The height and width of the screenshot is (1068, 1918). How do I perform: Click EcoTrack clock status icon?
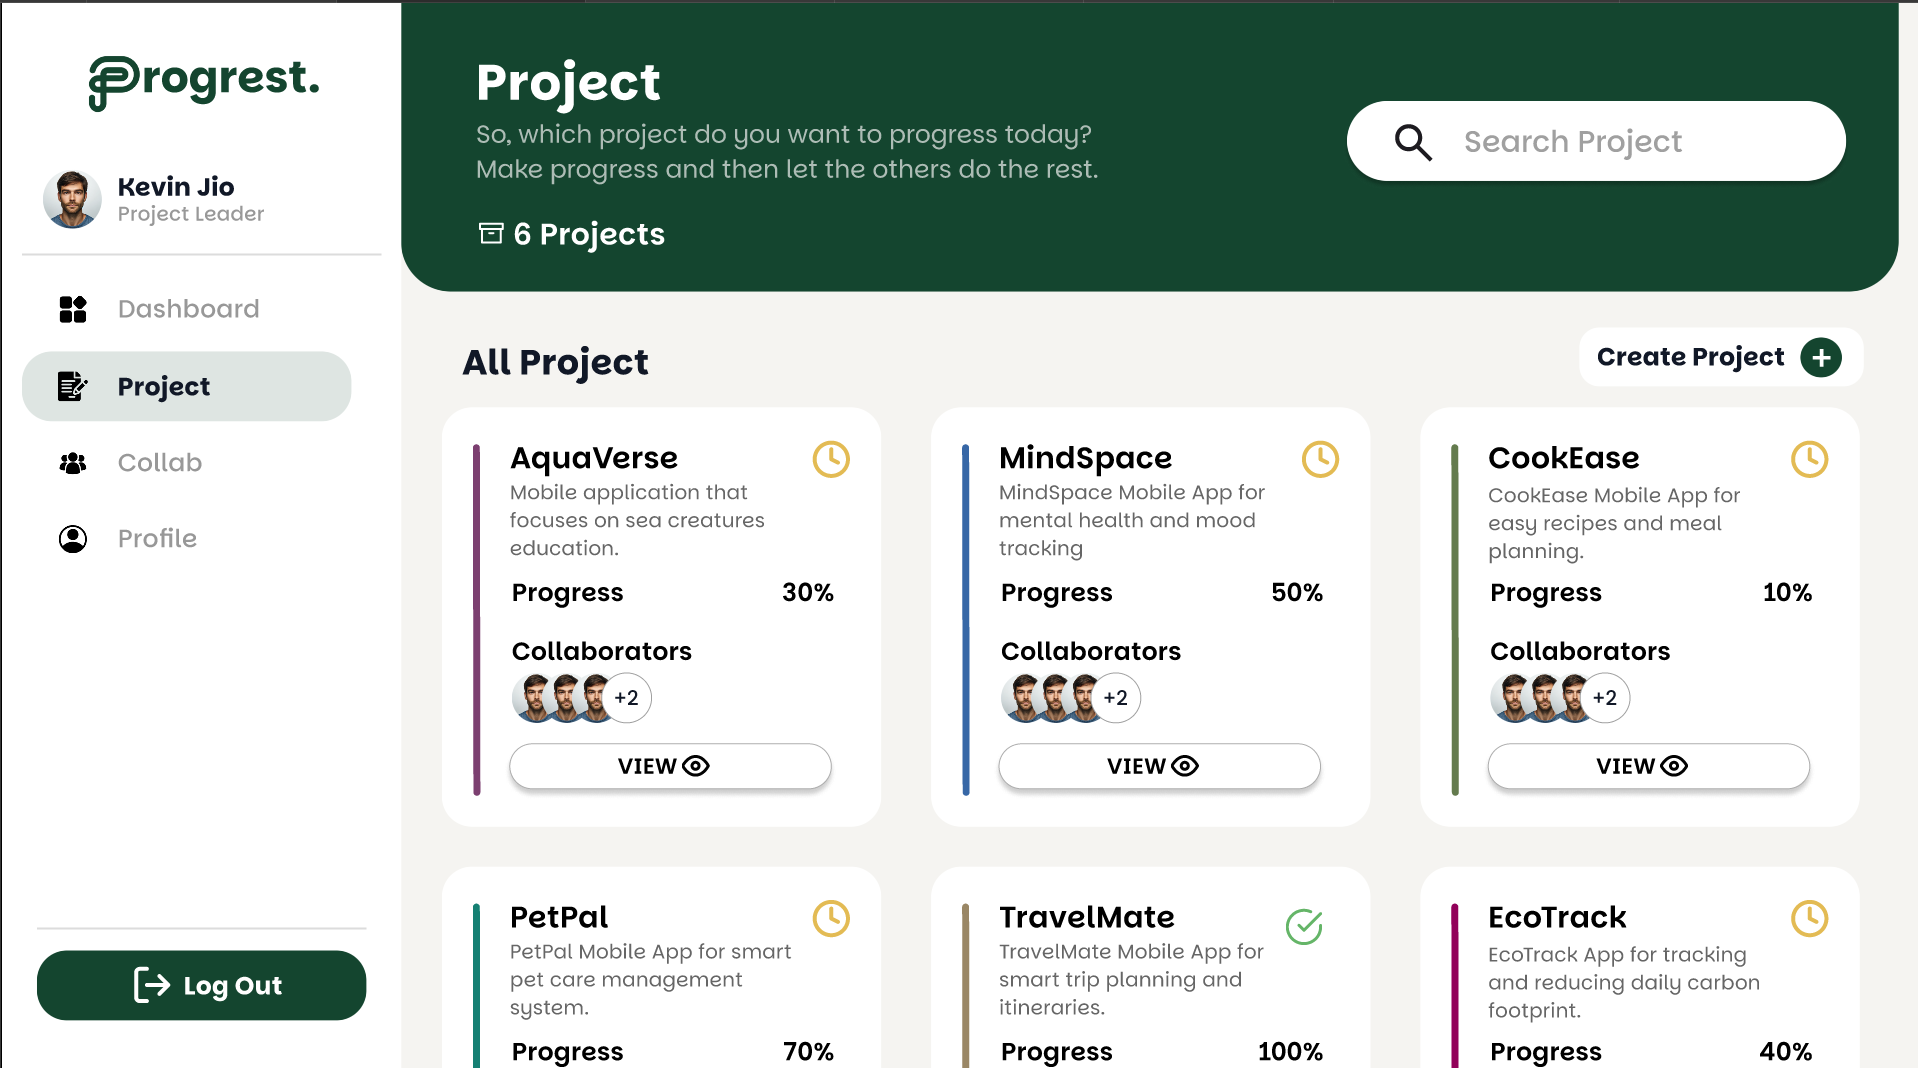tap(1809, 918)
